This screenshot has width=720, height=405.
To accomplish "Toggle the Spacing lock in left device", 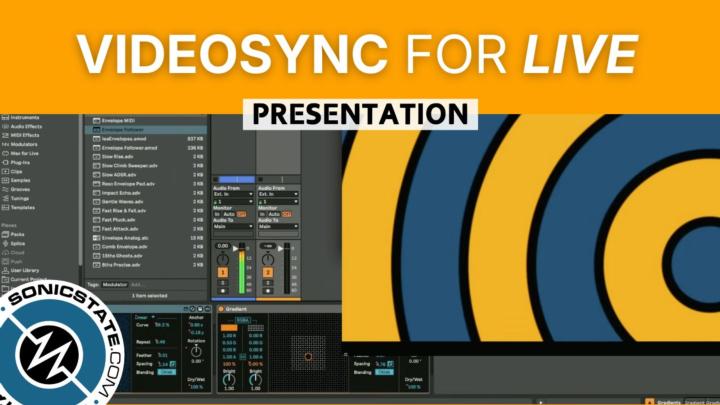I will pos(172,364).
